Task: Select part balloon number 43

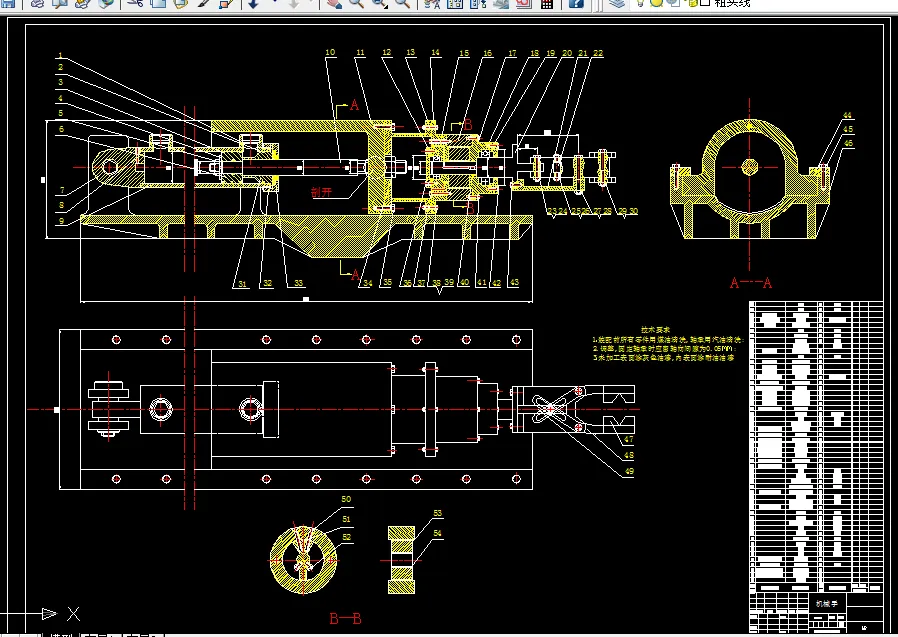Action: 514,282
